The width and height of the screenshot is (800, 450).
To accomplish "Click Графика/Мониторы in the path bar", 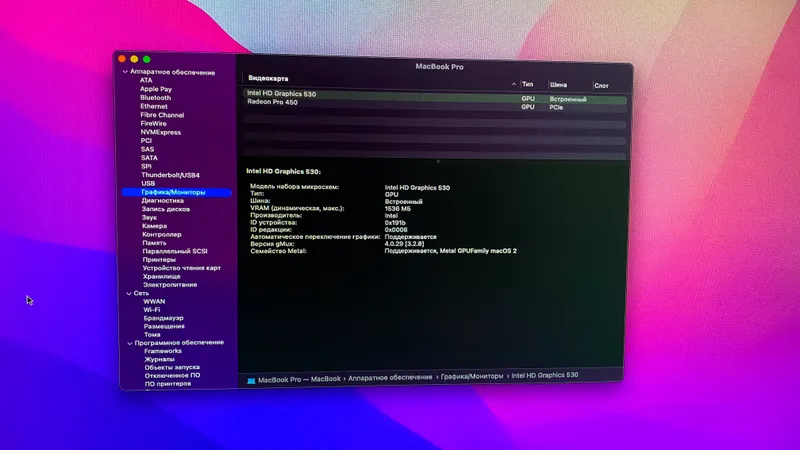I will (471, 377).
